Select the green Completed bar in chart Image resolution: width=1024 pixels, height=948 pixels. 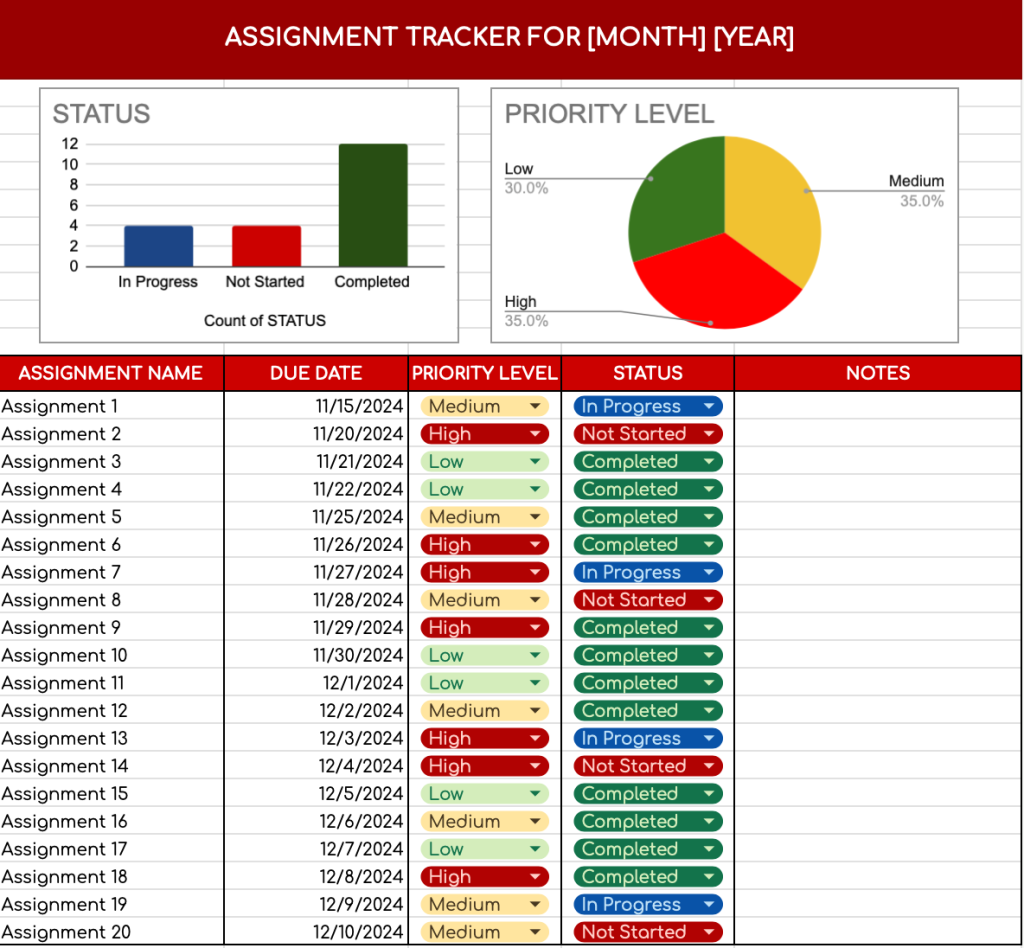click(373, 205)
